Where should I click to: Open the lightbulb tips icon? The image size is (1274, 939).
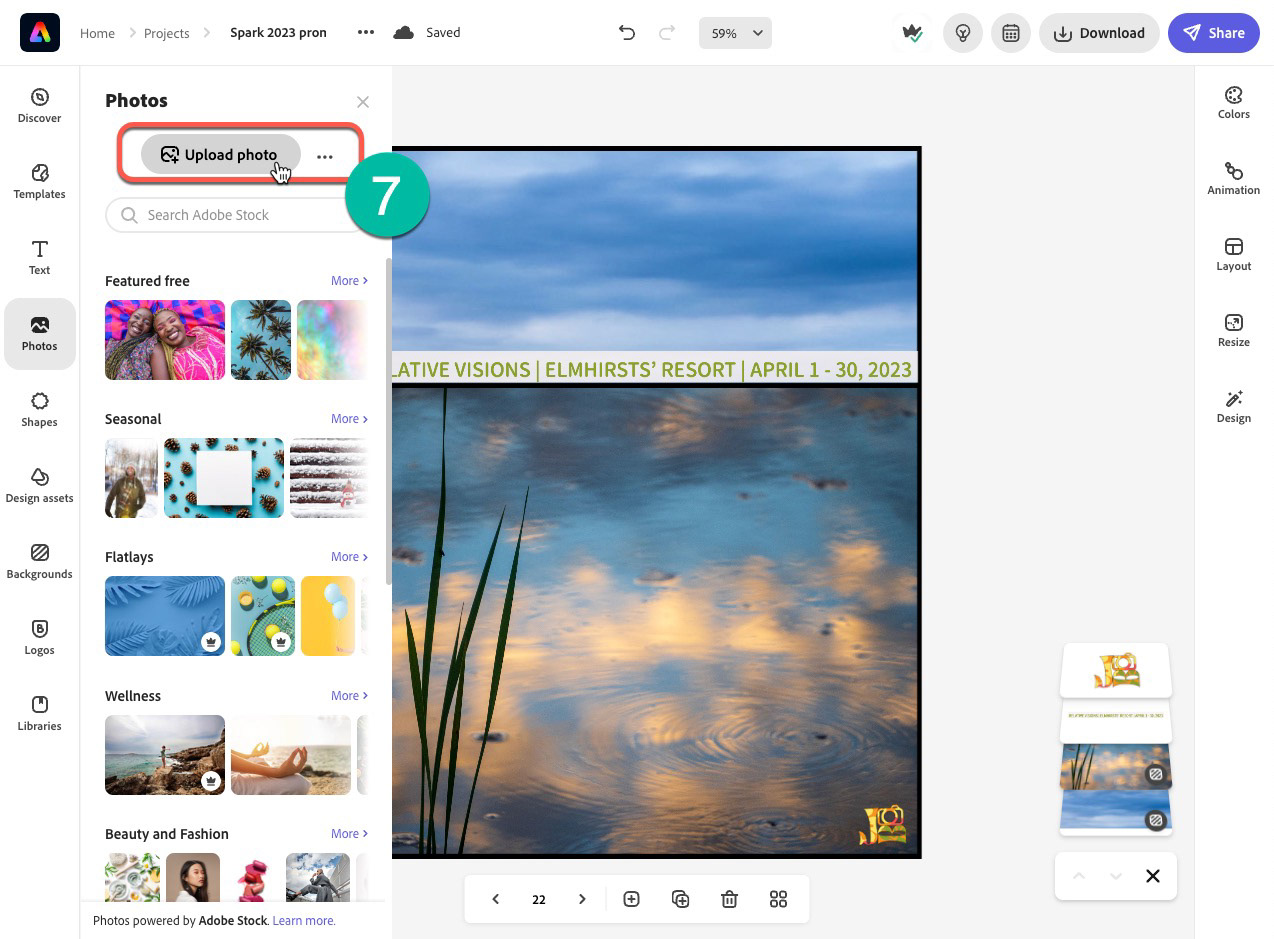pos(963,33)
